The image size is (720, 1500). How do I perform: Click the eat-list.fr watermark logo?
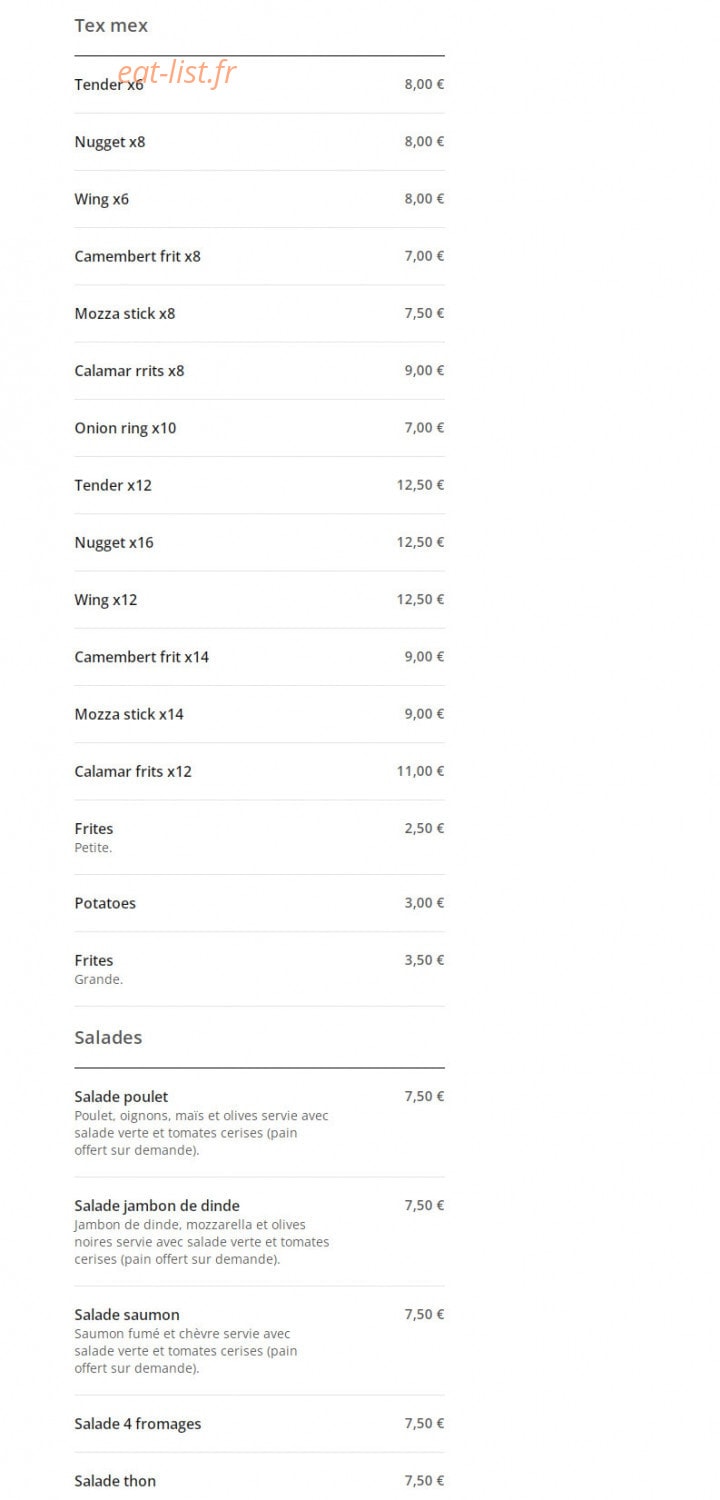point(177,72)
